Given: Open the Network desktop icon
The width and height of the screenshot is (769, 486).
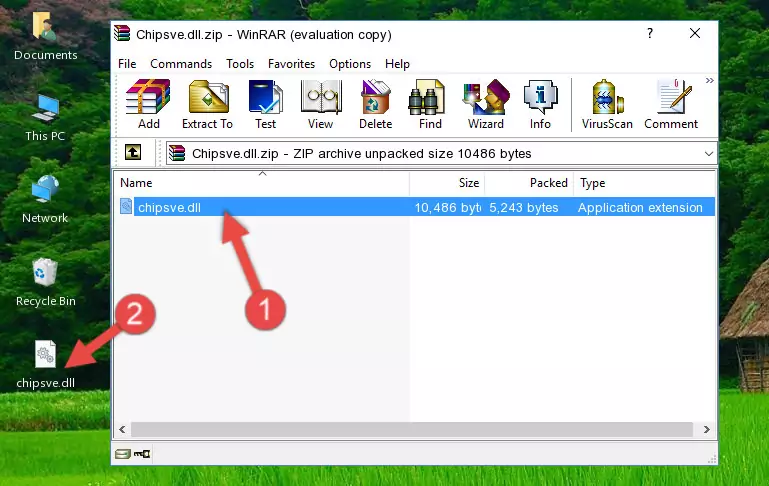Looking at the screenshot, I should point(45,200).
